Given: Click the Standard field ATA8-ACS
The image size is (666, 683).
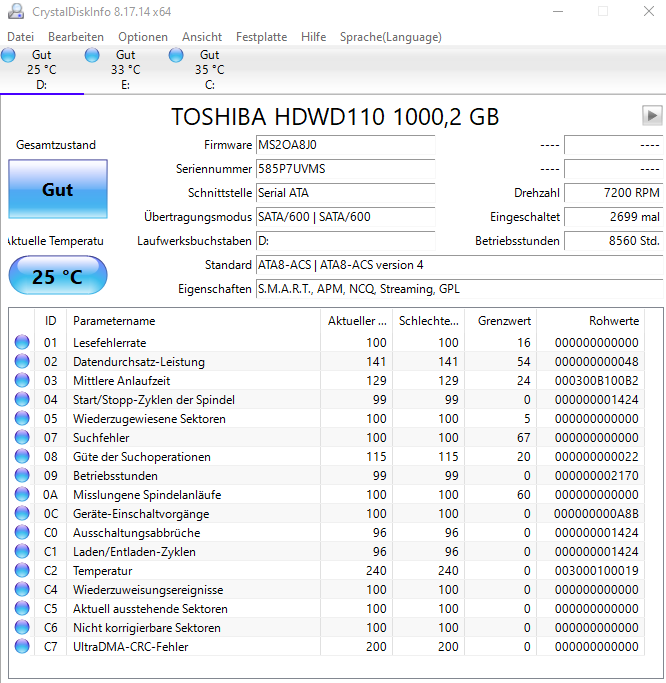Looking at the screenshot, I should click(460, 265).
